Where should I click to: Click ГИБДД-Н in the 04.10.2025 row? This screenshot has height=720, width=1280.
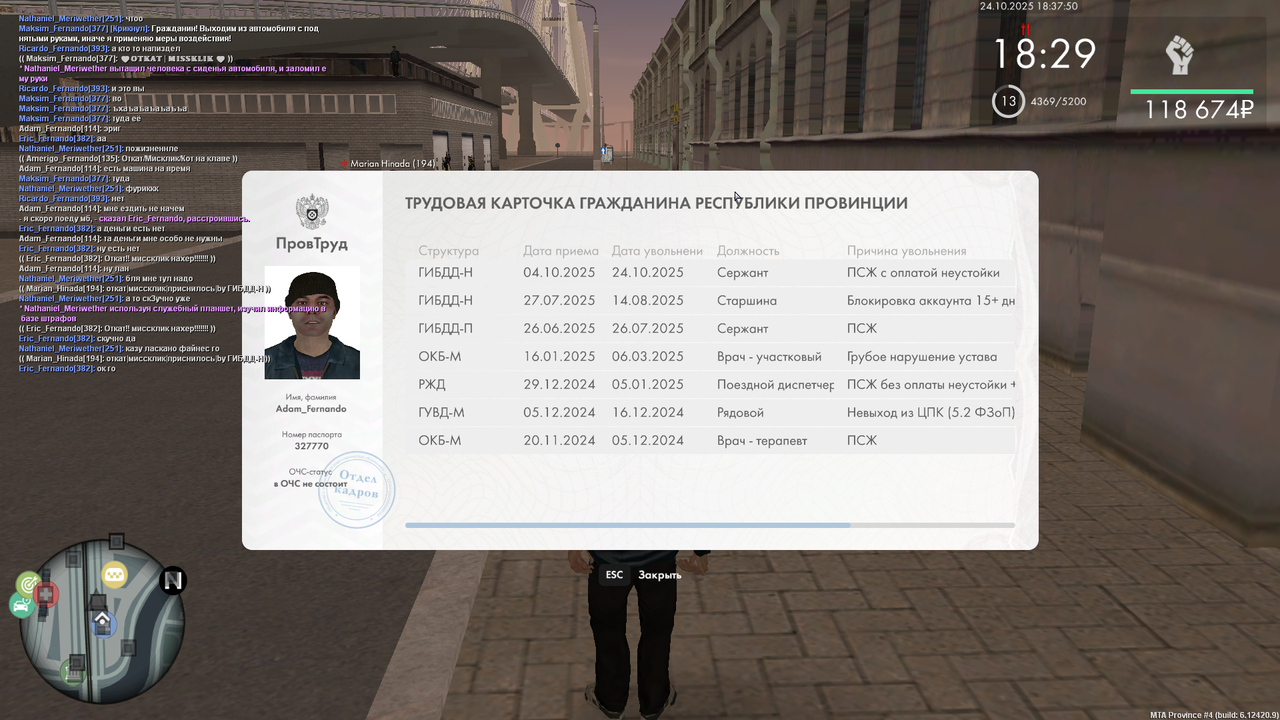pos(446,272)
